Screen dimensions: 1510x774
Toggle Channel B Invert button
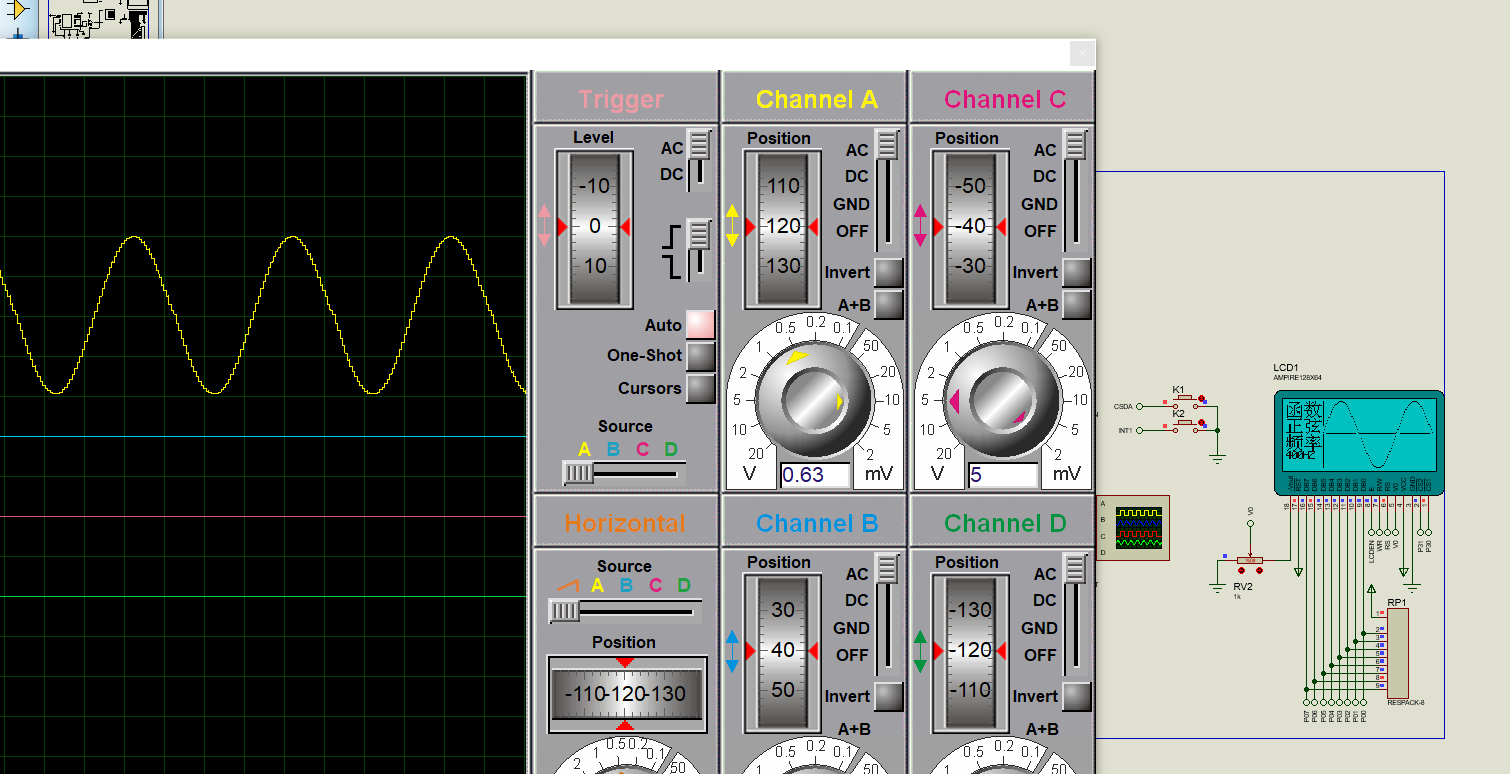coord(888,696)
